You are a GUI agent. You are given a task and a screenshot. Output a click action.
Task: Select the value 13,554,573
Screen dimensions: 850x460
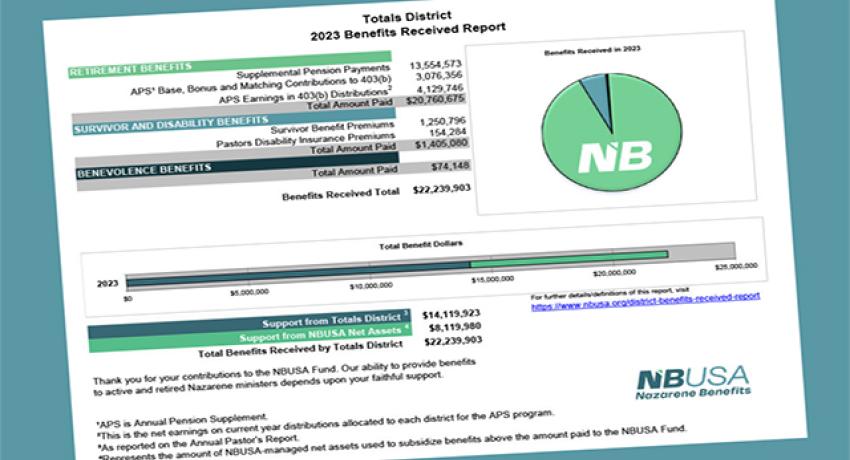435,65
